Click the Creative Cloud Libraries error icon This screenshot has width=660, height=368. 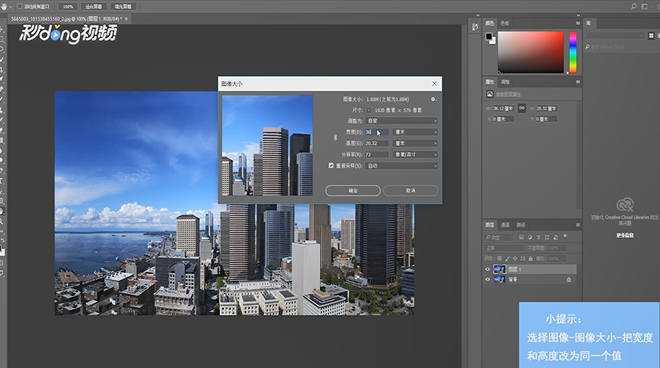[x=625, y=205]
